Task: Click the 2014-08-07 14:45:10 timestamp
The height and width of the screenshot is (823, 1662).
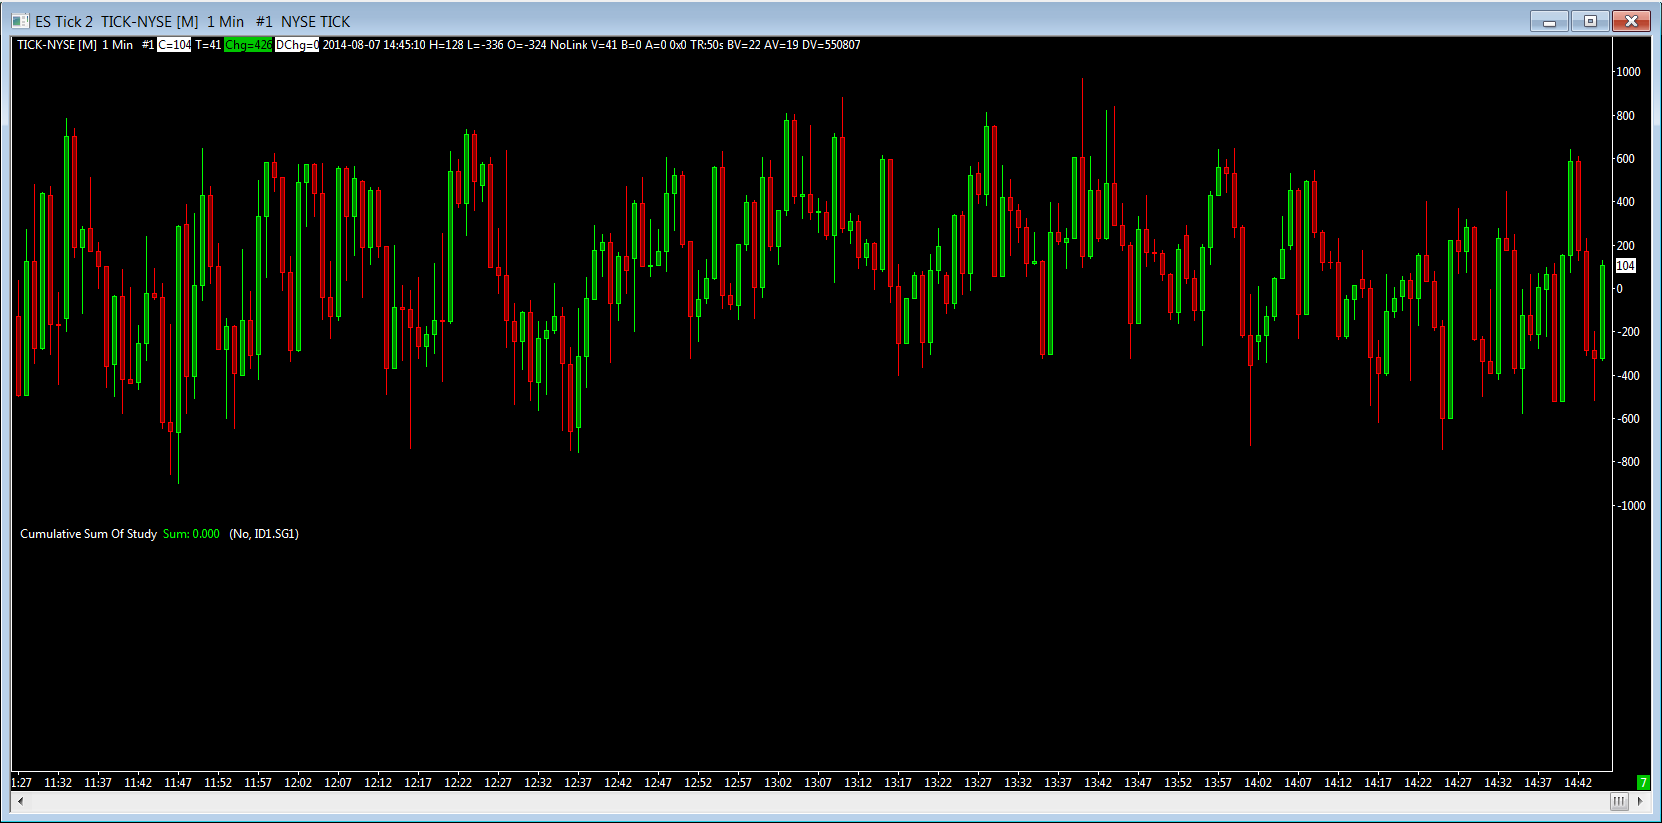Action: click(x=374, y=45)
